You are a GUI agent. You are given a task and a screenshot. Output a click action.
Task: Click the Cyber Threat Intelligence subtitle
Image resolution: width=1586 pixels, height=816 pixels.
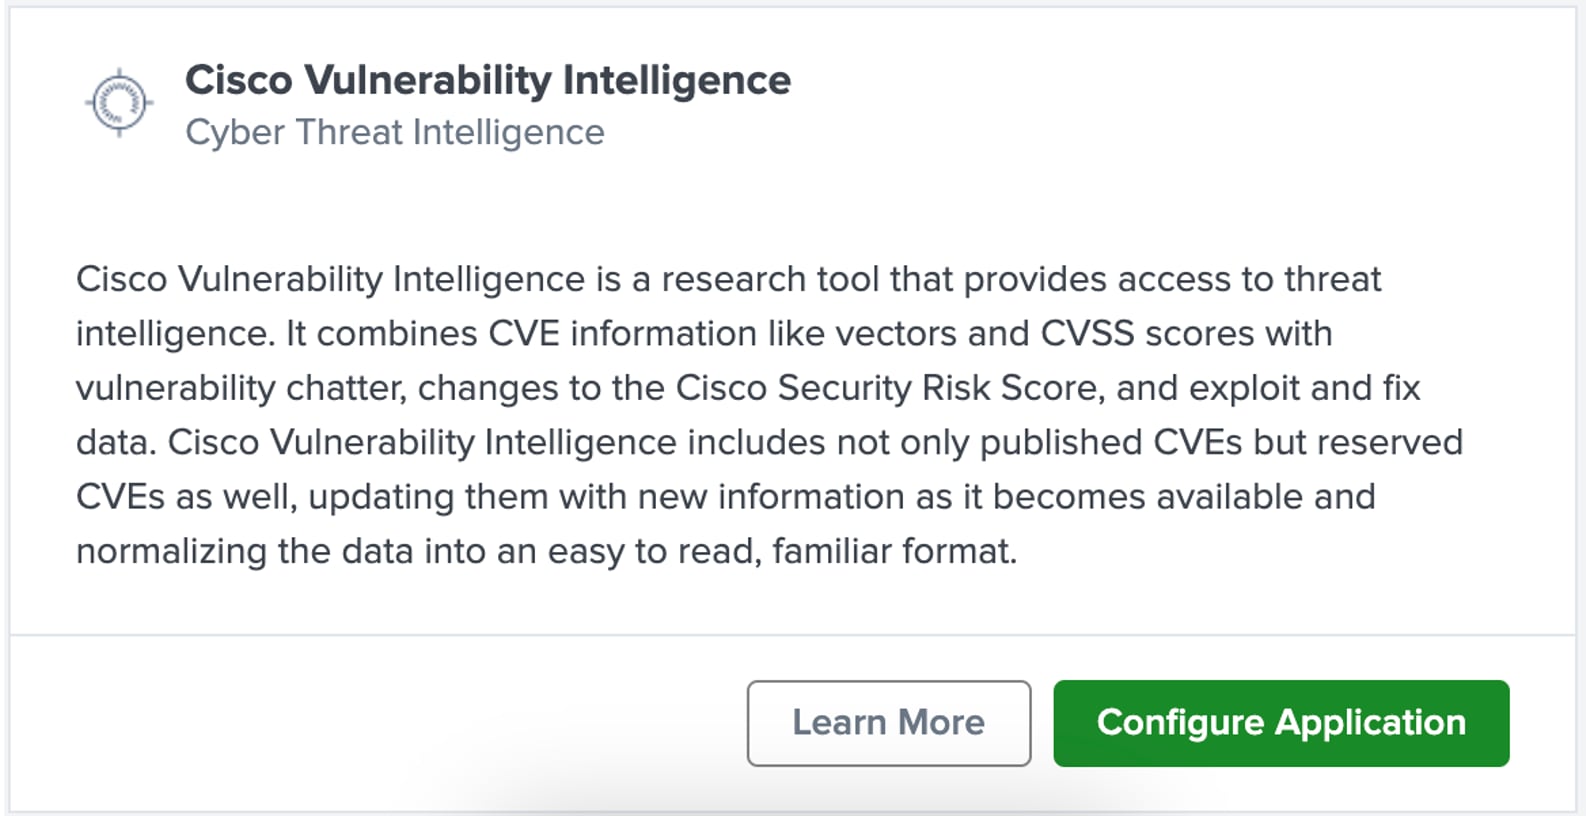395,132
